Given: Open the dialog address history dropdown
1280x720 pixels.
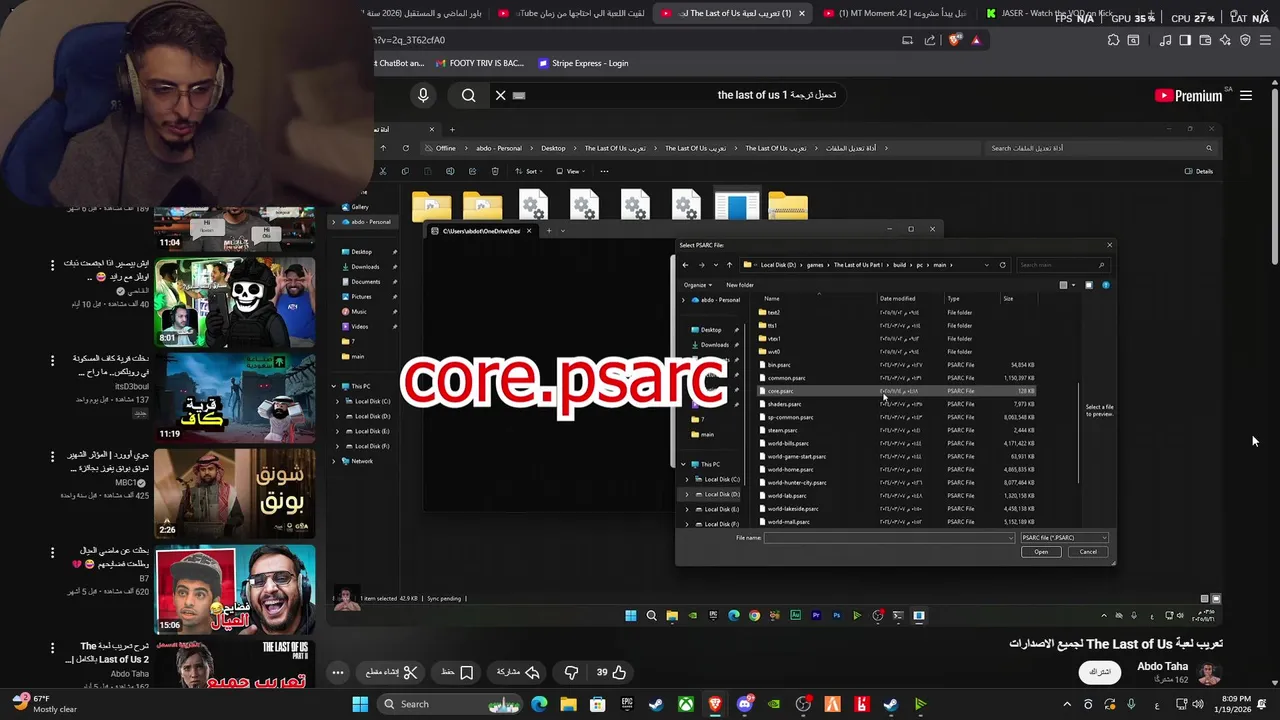Looking at the screenshot, I should coord(987,265).
